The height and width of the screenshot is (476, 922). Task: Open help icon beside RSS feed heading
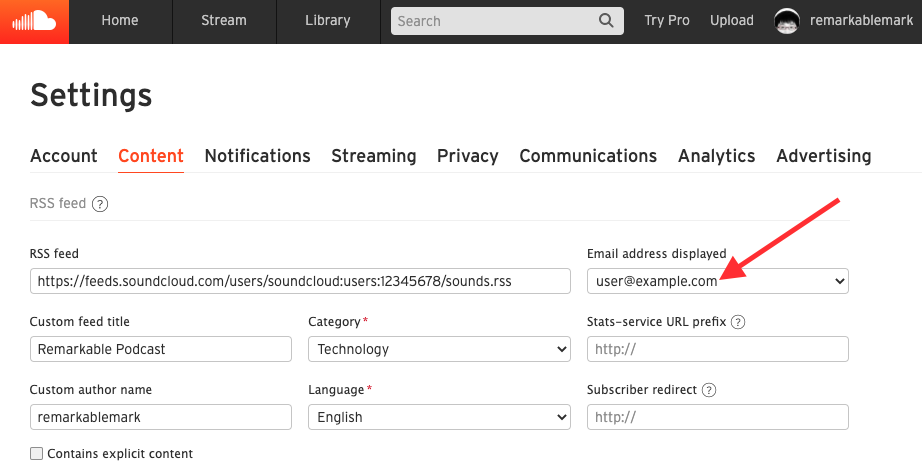(100, 204)
